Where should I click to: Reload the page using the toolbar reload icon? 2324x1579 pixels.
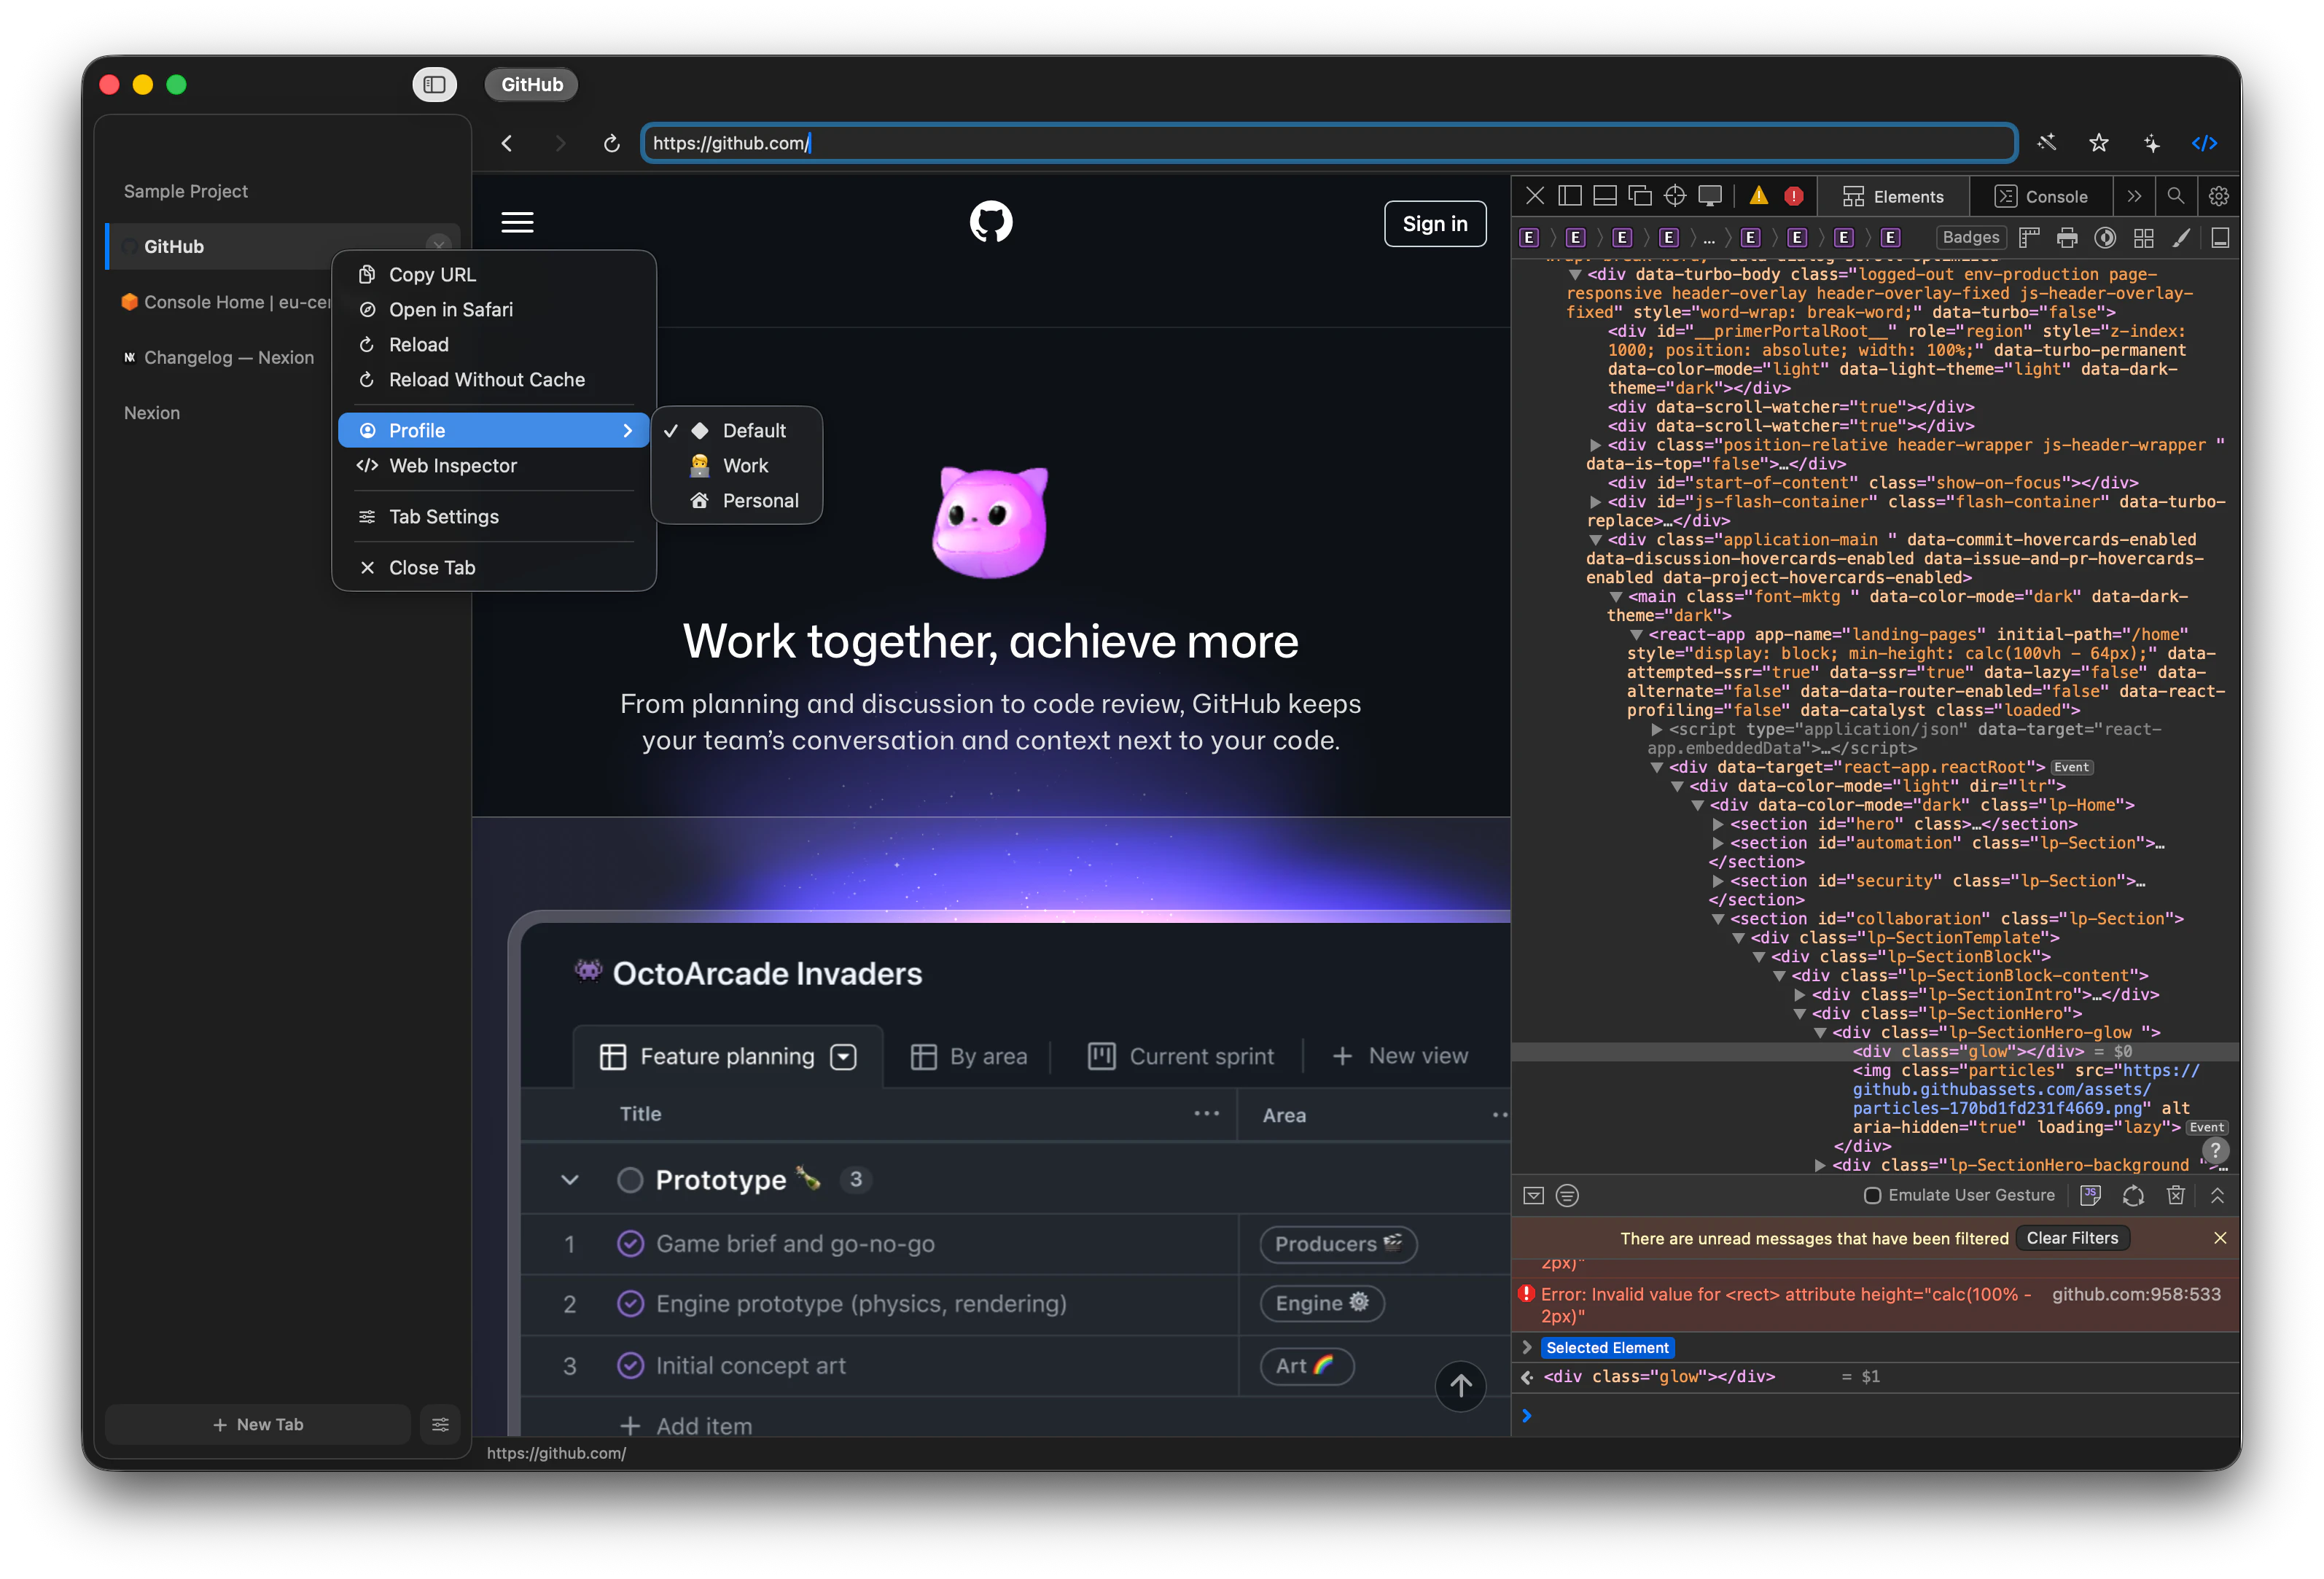tap(611, 143)
